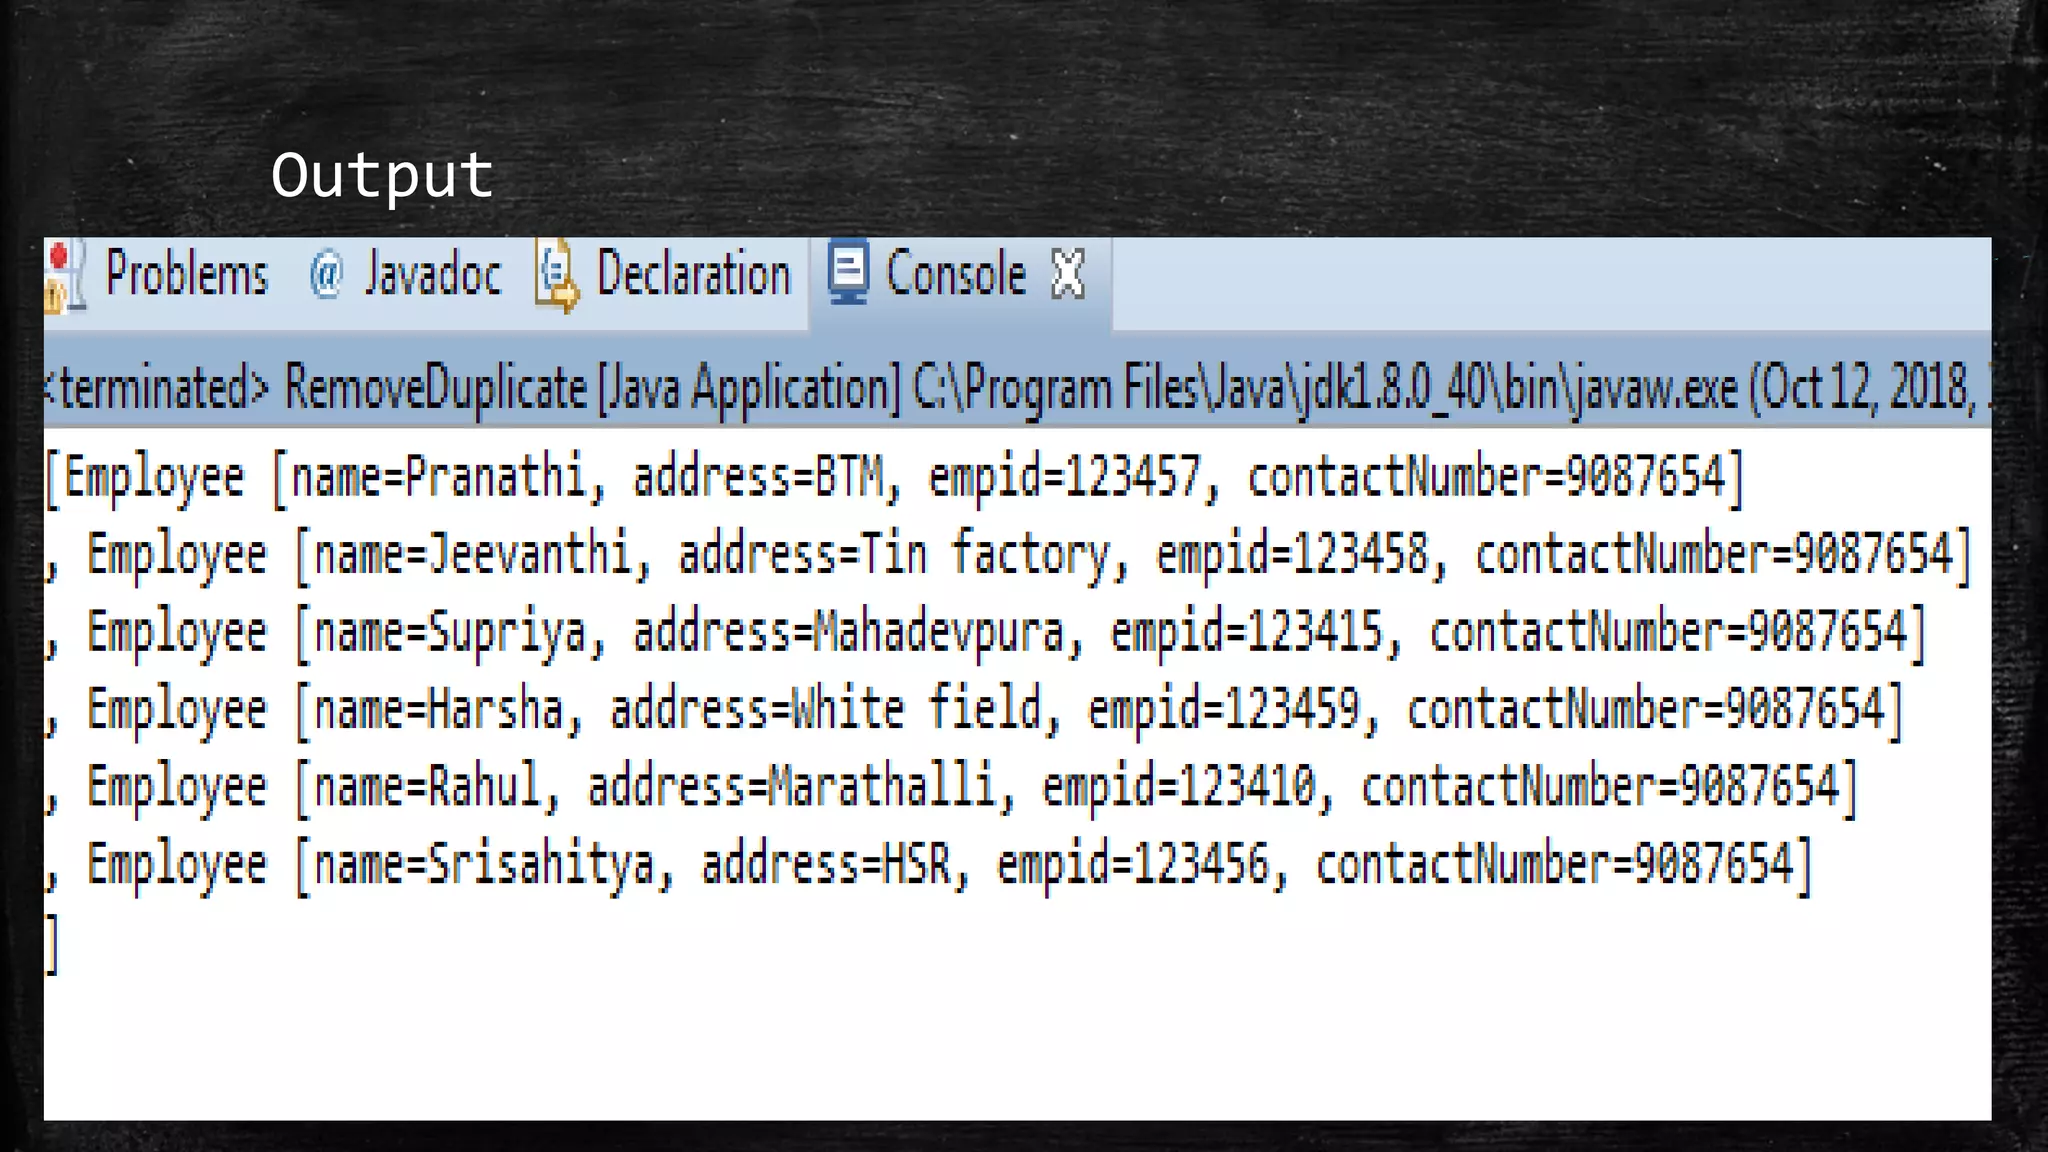Click the Console monitor icon
Viewport: 2048px width, 1152px height.
coord(848,272)
